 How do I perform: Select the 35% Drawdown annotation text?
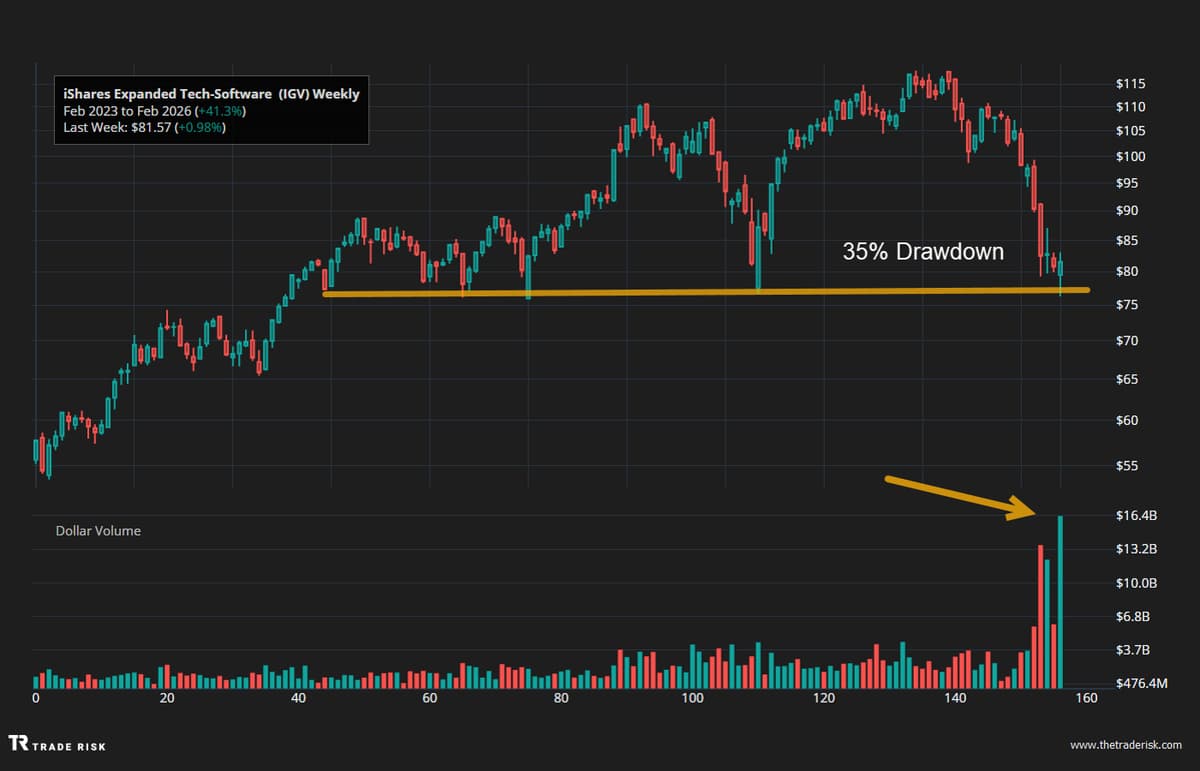[922, 252]
